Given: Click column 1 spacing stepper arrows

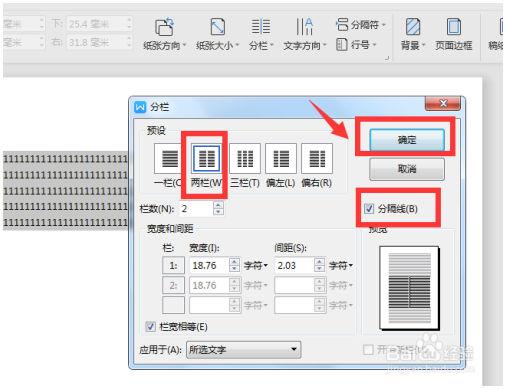Looking at the screenshot, I should coord(319,265).
